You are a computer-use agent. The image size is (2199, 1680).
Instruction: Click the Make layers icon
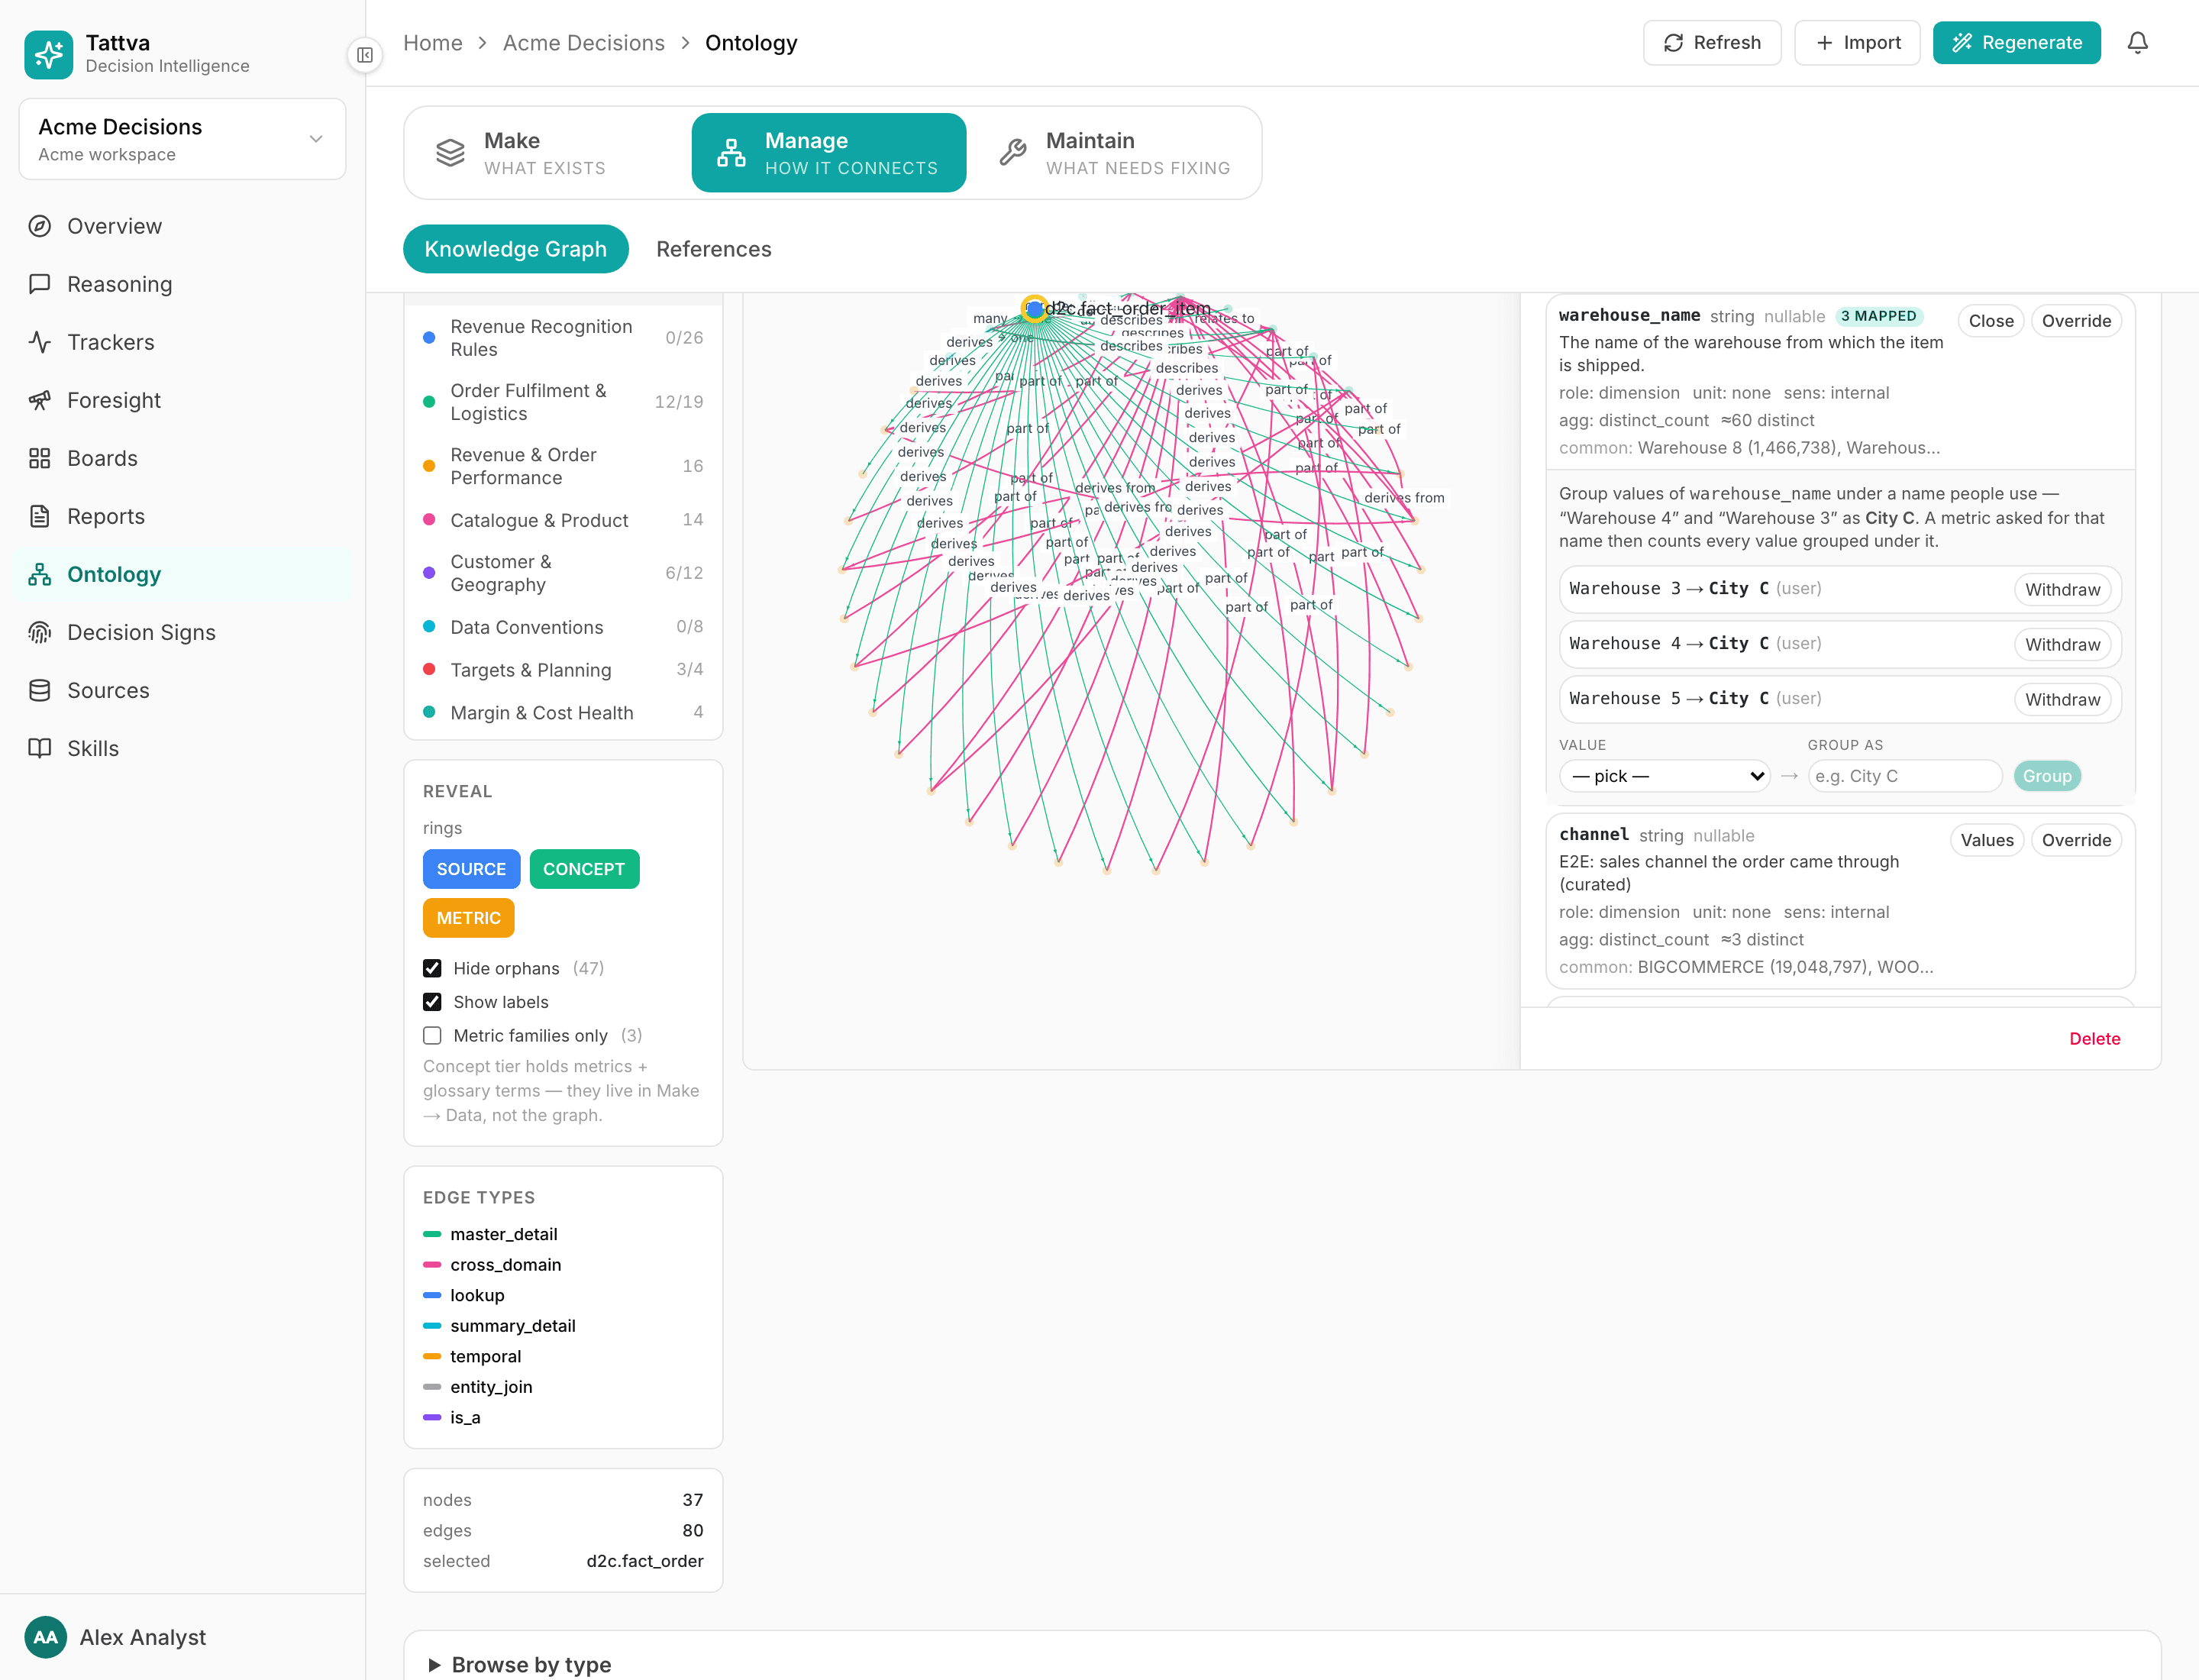point(451,153)
